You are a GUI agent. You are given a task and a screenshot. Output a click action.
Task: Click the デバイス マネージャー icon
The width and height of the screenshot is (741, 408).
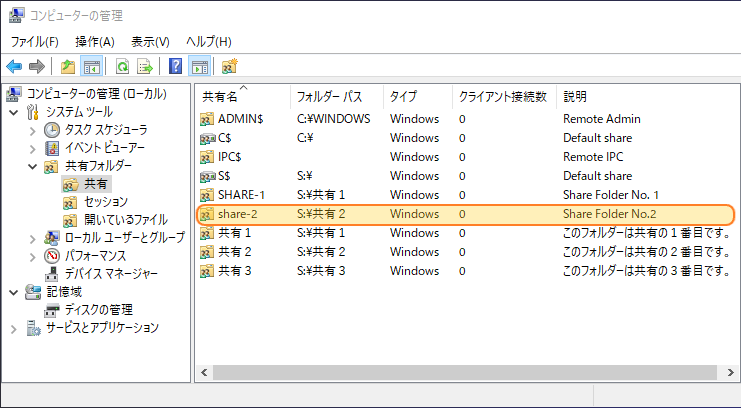tap(51, 274)
